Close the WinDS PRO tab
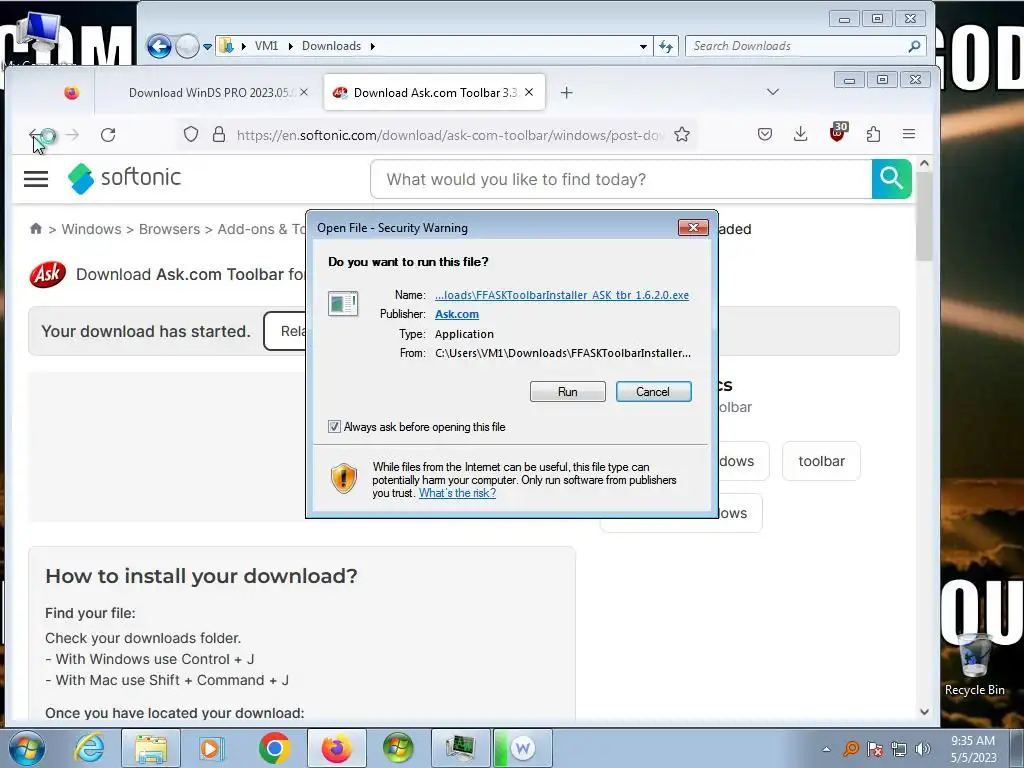1024x768 pixels. 304,93
